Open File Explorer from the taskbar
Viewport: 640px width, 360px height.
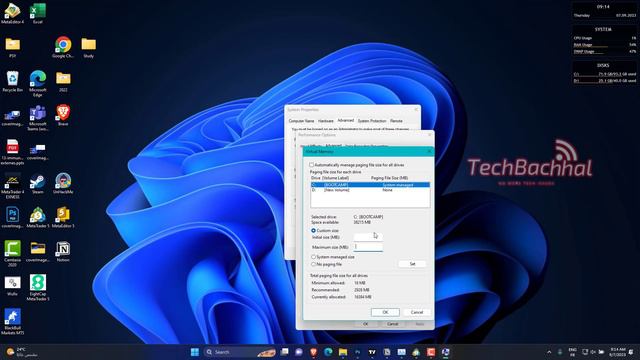[x=343, y=352]
